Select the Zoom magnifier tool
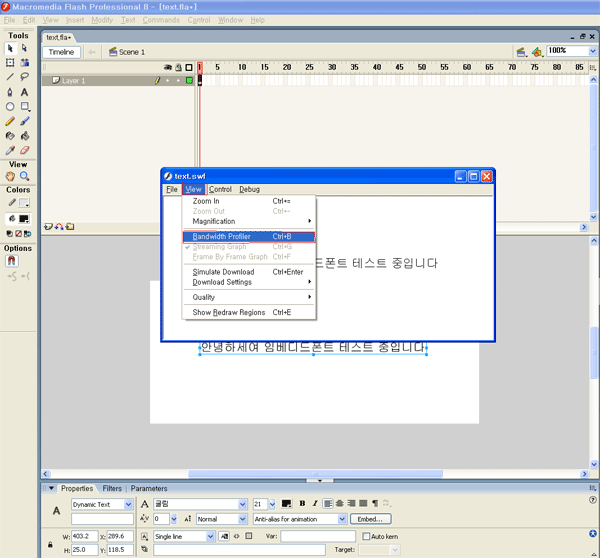The width and height of the screenshot is (600, 558). click(25, 176)
